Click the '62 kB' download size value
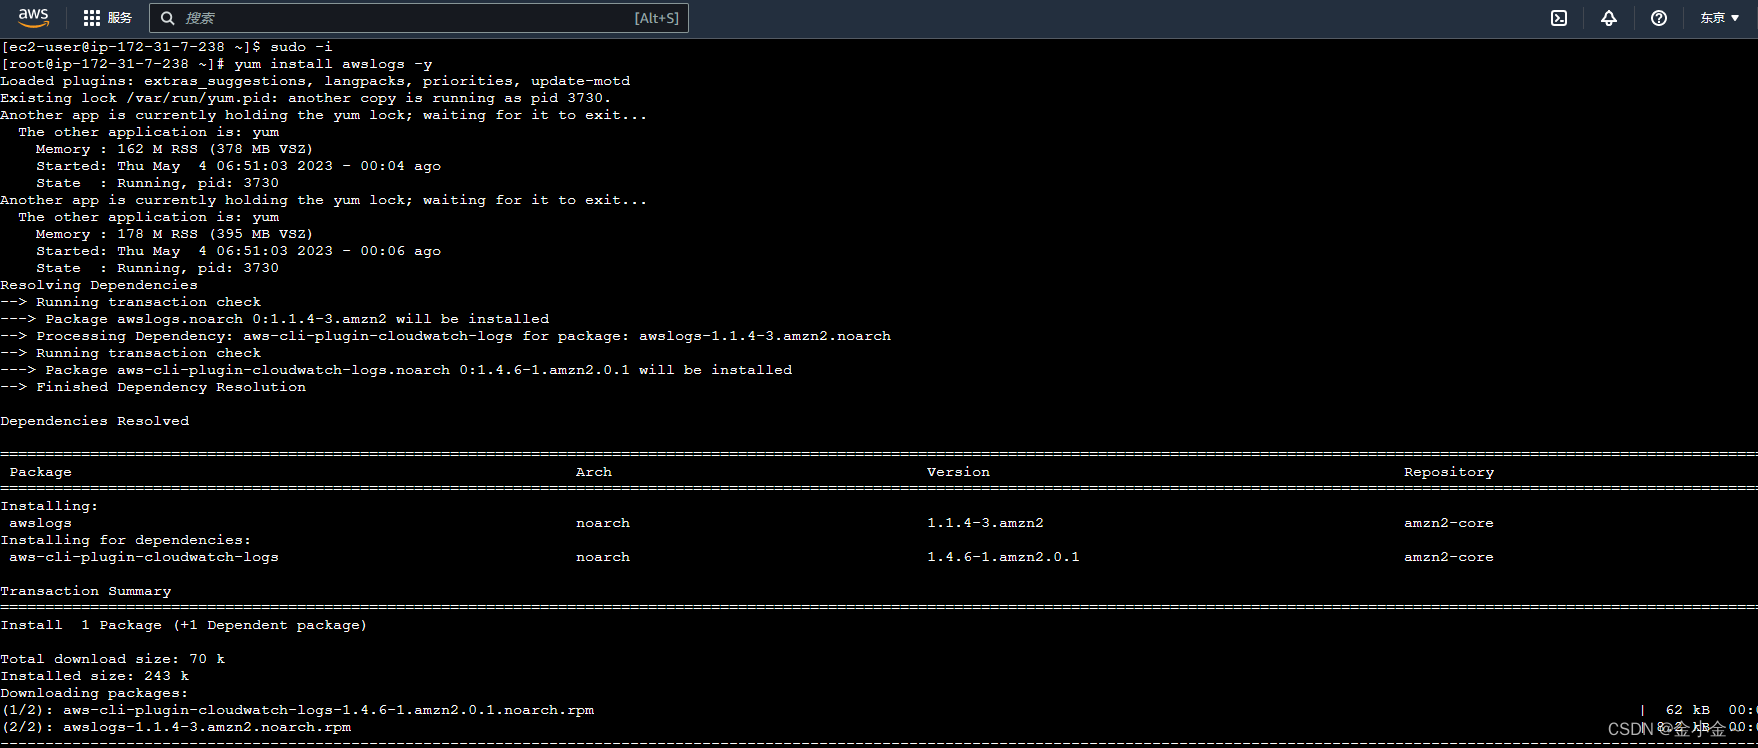 point(1688,710)
